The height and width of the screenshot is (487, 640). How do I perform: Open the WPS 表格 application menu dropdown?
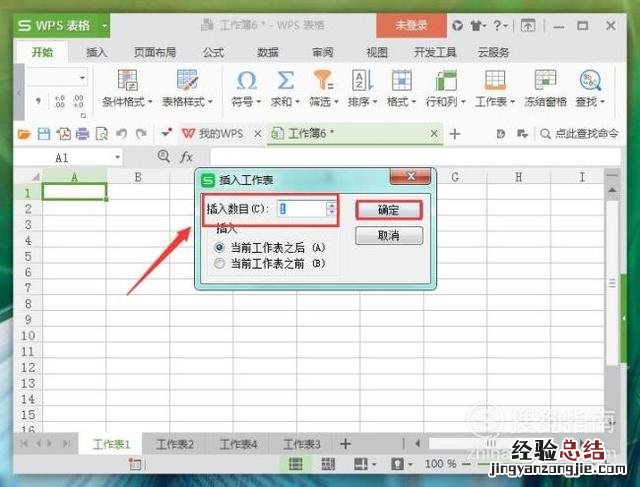pyautogui.click(x=106, y=26)
